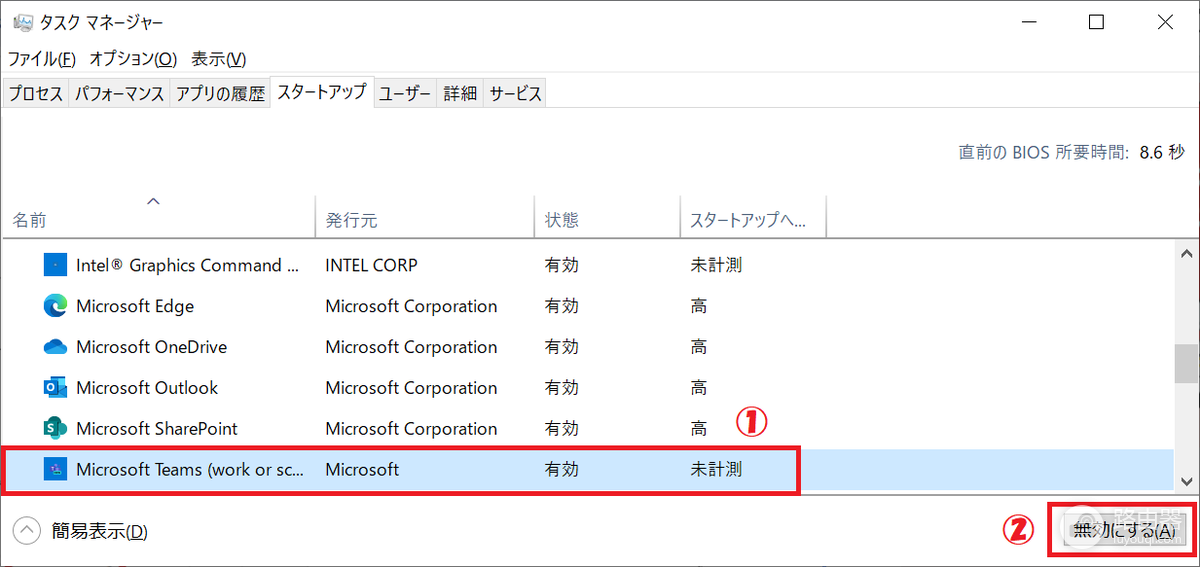Click the 未計測 value in Teams row
Screen dimensions: 1200x567
click(x=716, y=469)
